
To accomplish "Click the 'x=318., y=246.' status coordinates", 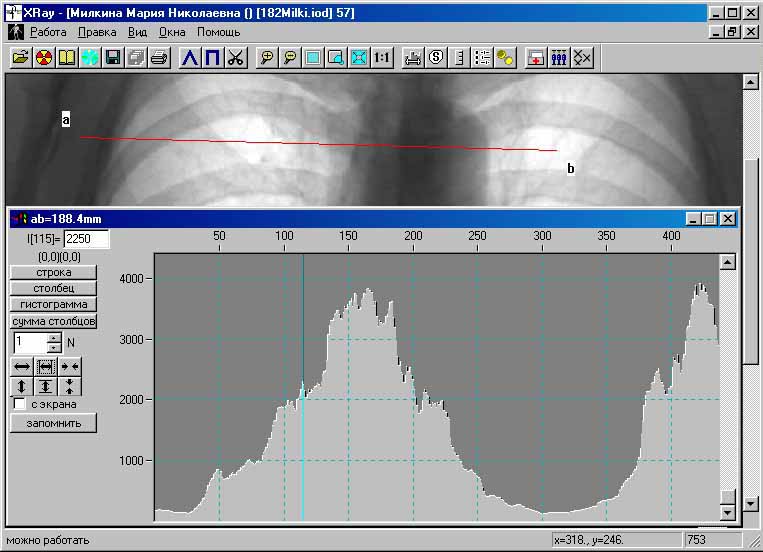I will [589, 539].
